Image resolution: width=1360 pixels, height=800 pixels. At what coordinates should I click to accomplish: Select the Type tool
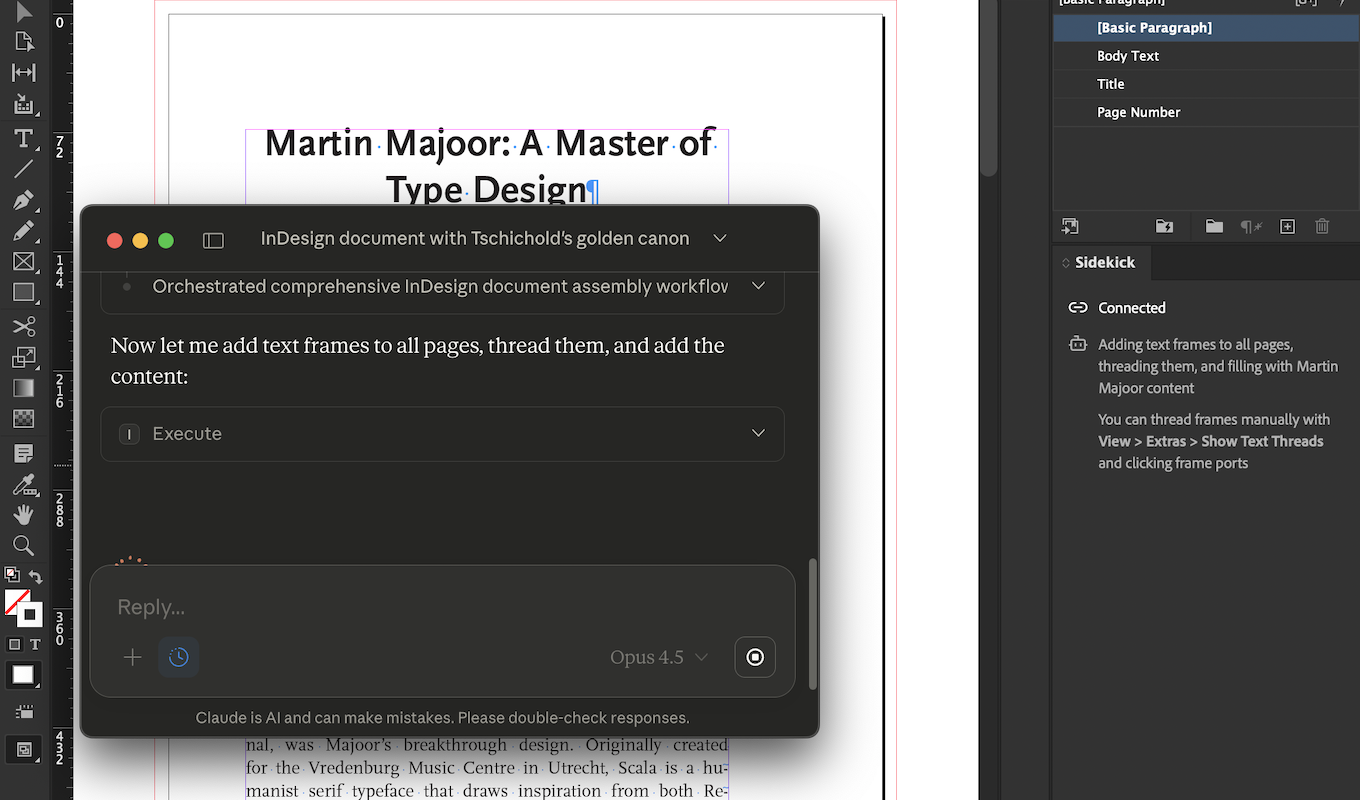(24, 138)
